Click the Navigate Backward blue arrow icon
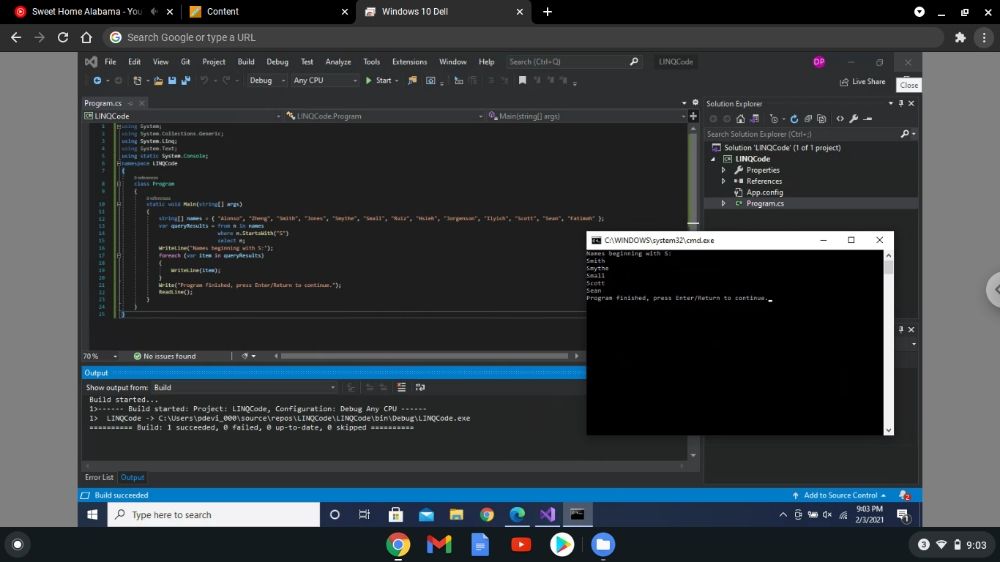The height and width of the screenshot is (562, 1000). 97,80
